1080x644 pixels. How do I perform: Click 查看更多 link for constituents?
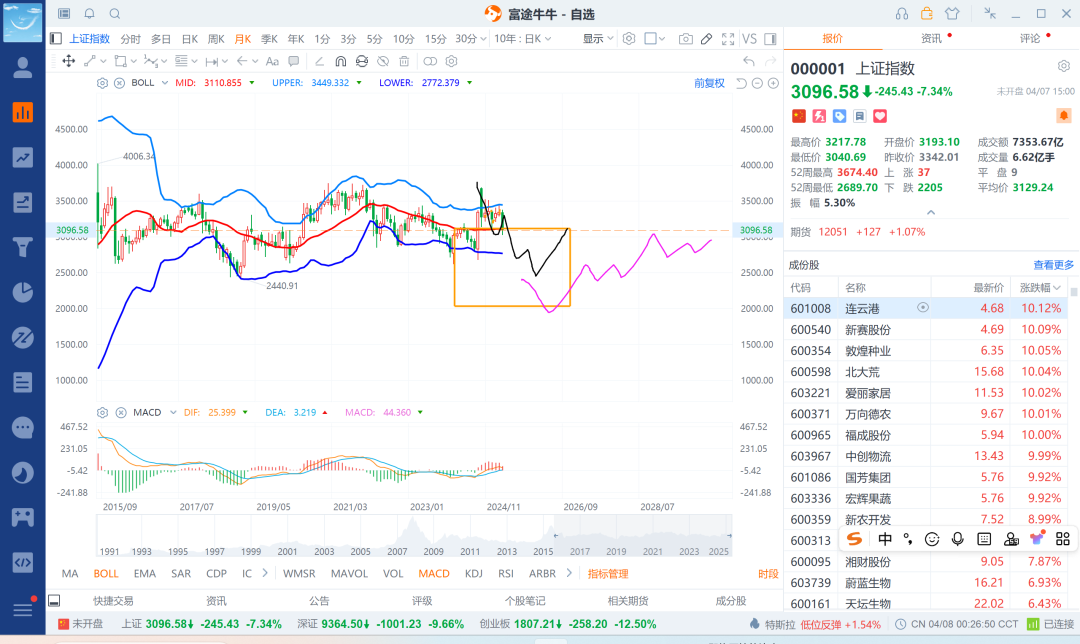point(1053,264)
